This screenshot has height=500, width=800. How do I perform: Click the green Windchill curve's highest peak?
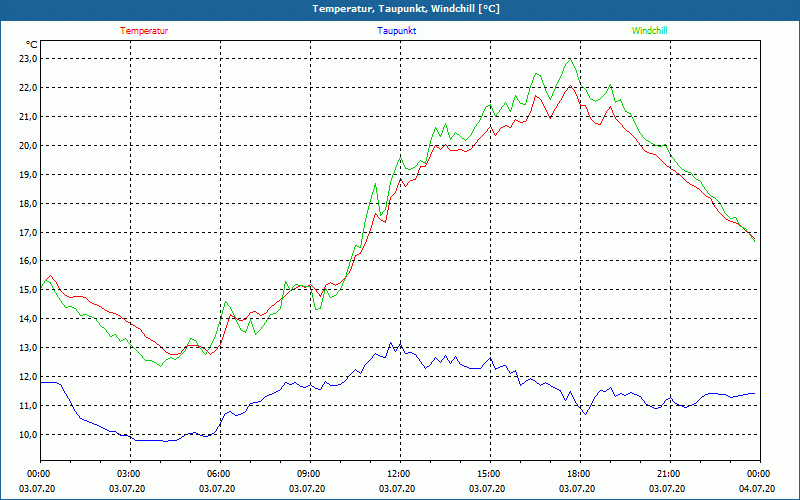click(570, 59)
